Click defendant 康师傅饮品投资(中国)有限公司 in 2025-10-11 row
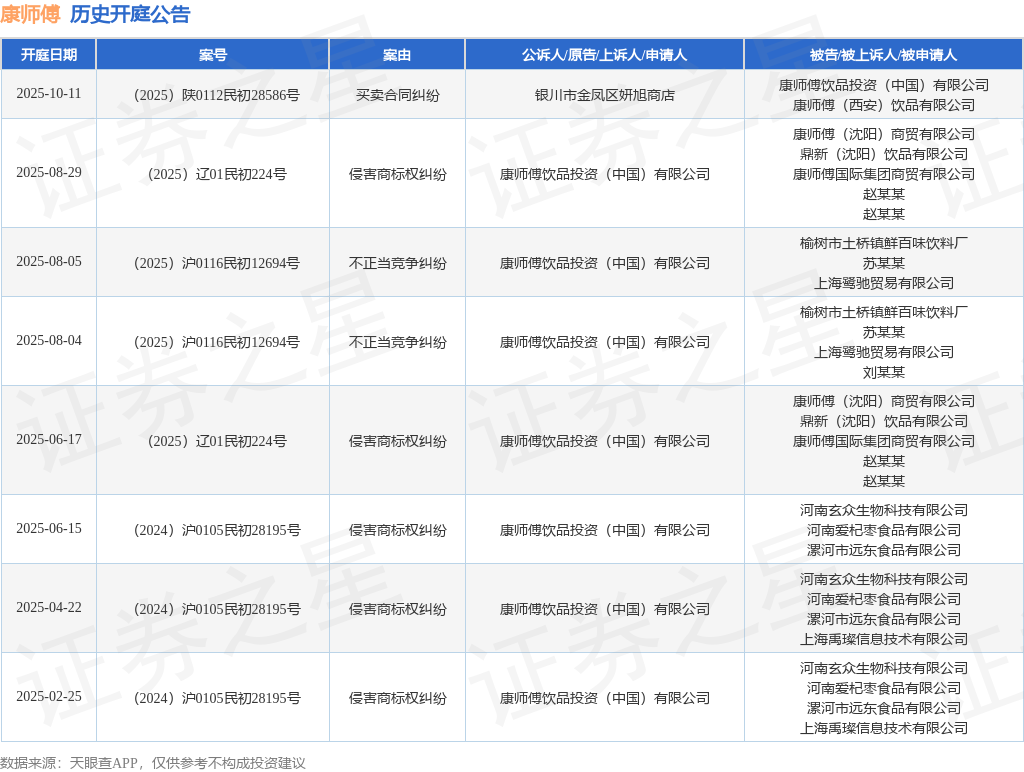Viewport: 1024px width, 772px height. coord(884,86)
